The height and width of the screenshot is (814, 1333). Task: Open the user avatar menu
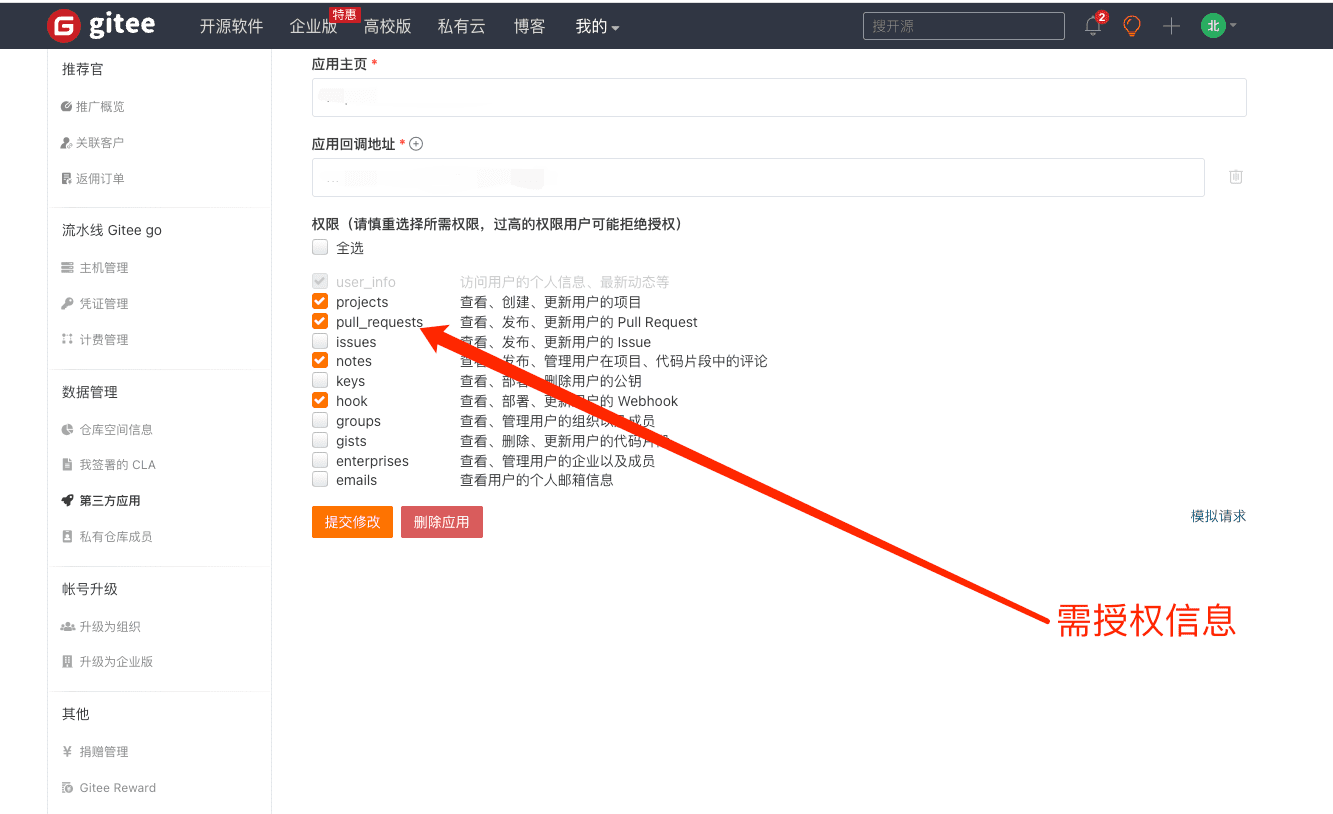1218,26
